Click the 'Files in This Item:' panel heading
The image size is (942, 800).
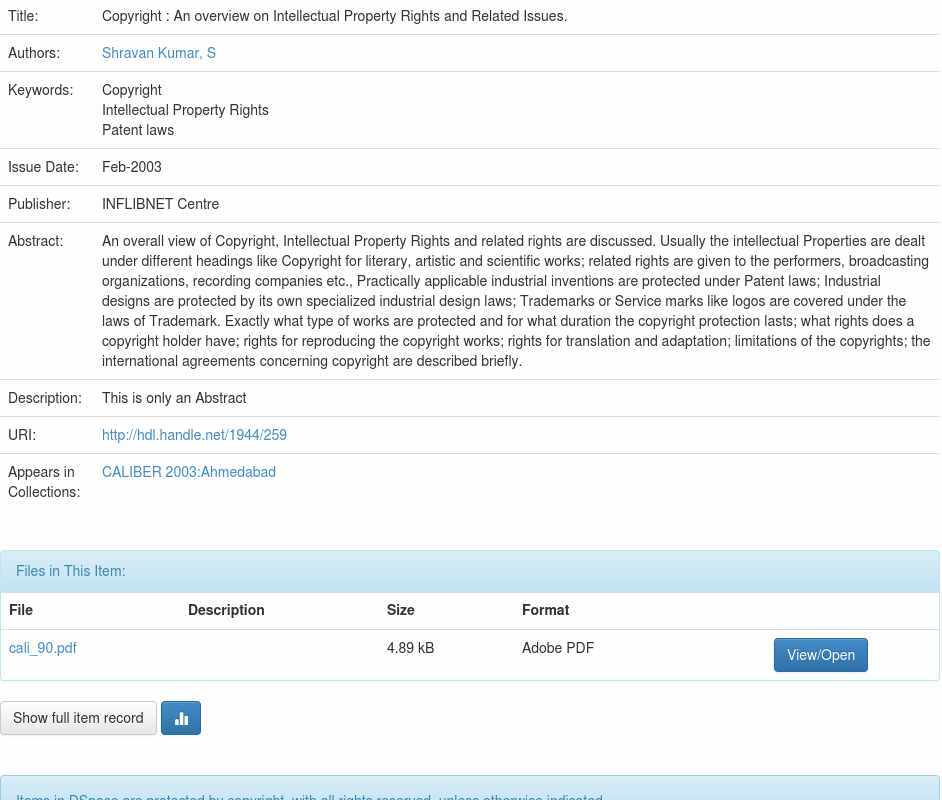[x=71, y=571]
